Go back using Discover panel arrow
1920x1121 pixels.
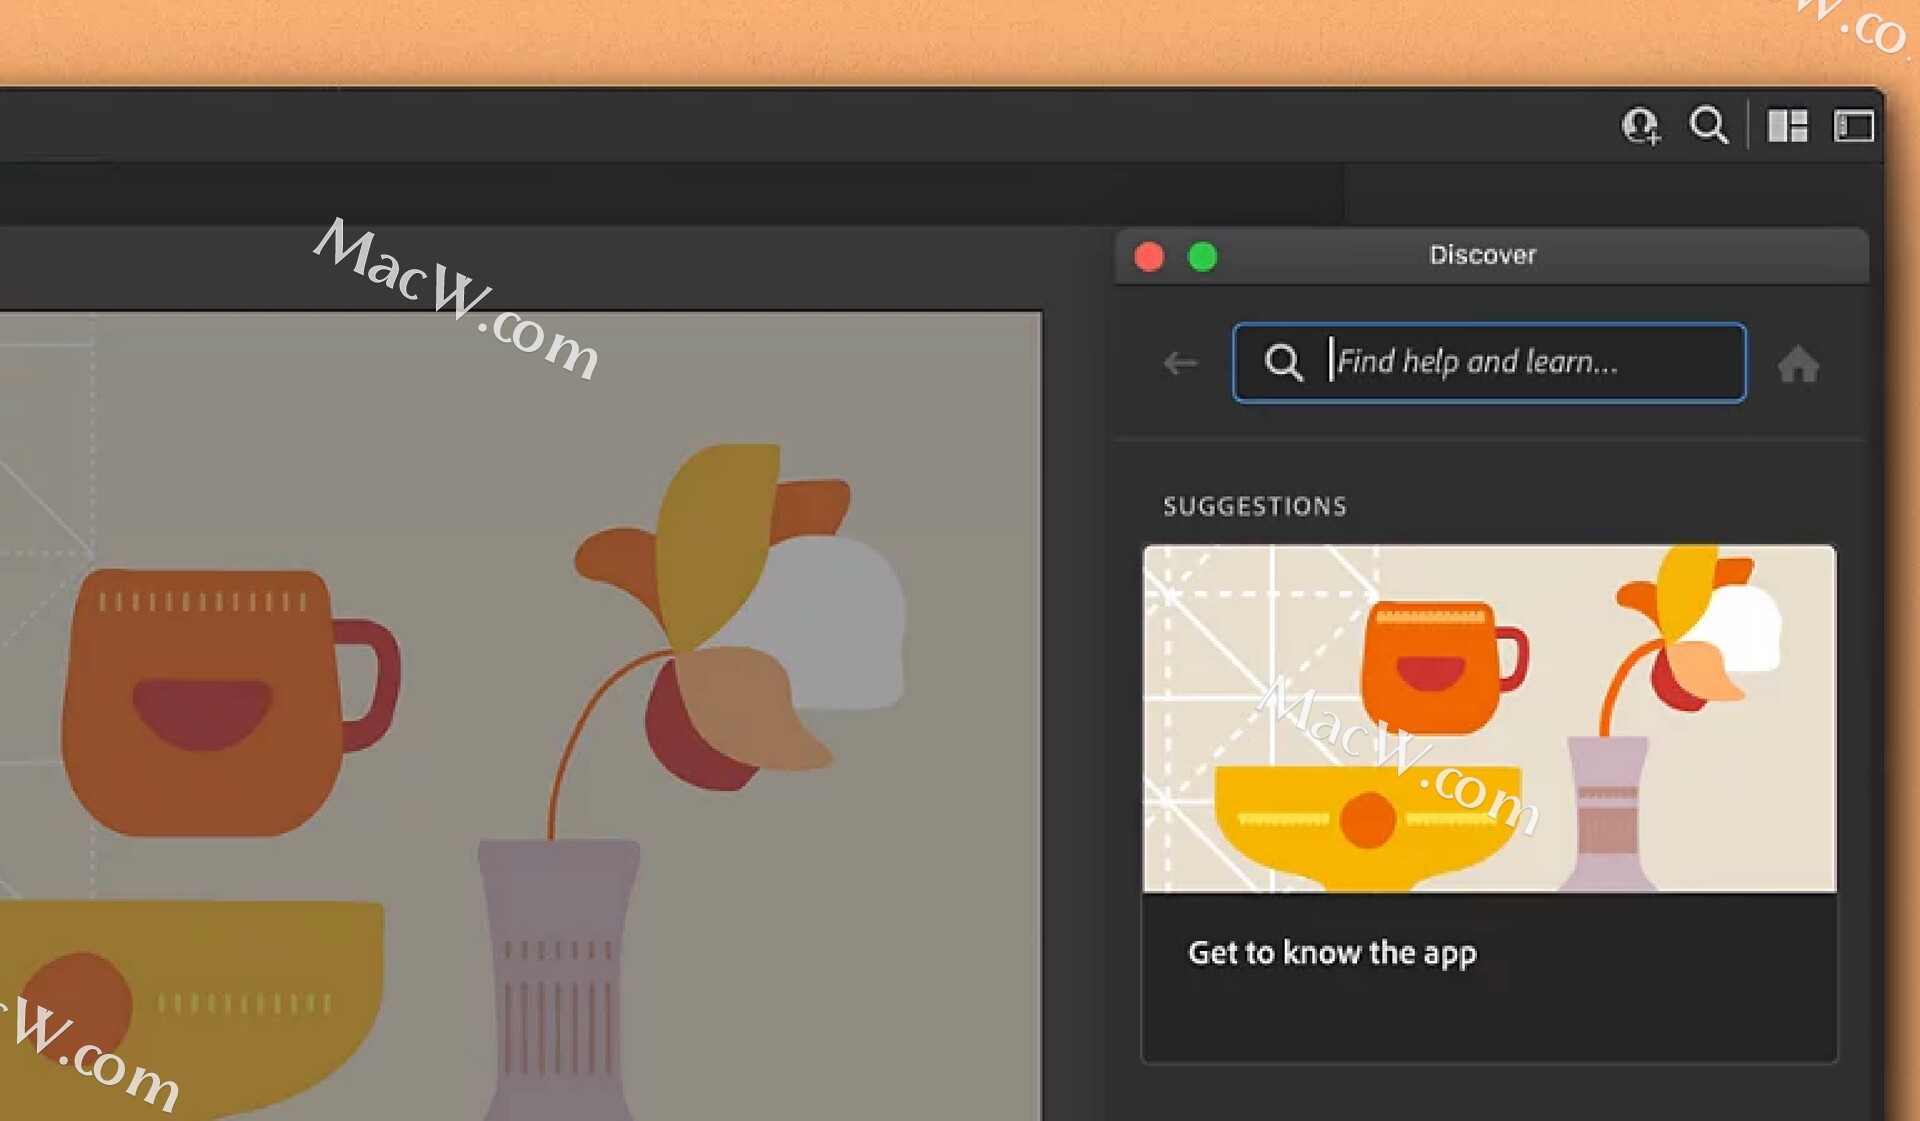pyautogui.click(x=1181, y=363)
